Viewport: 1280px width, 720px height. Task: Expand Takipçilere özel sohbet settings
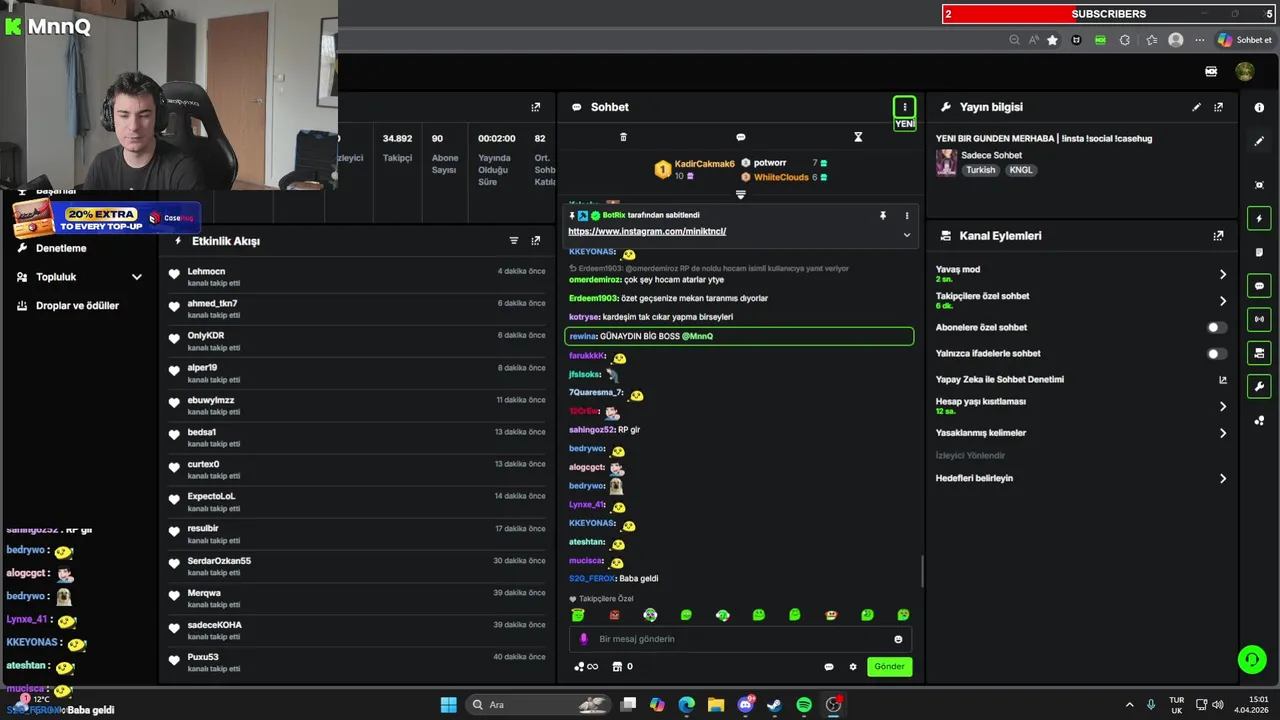[x=1222, y=301]
